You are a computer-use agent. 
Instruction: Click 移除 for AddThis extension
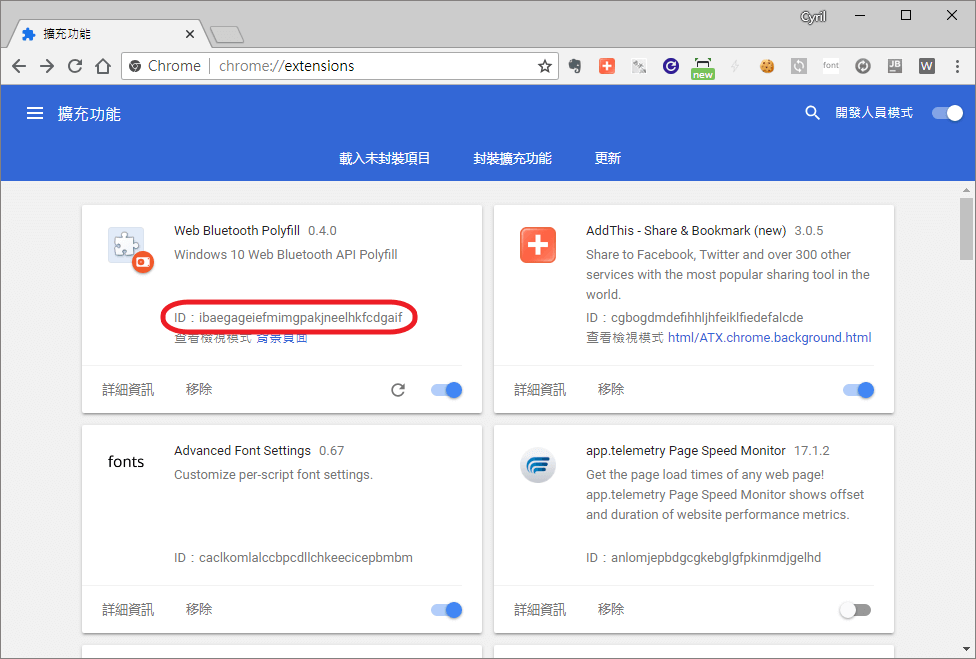tap(611, 390)
